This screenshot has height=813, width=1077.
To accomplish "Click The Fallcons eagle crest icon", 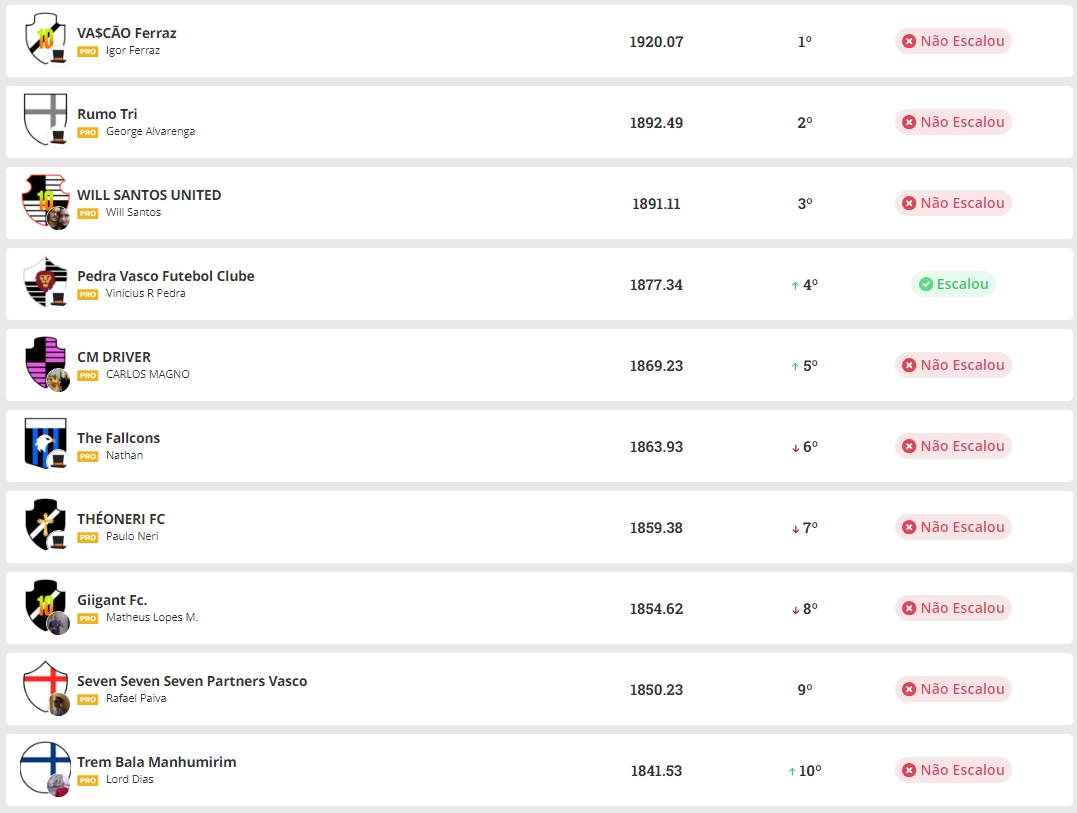I will (45, 444).
